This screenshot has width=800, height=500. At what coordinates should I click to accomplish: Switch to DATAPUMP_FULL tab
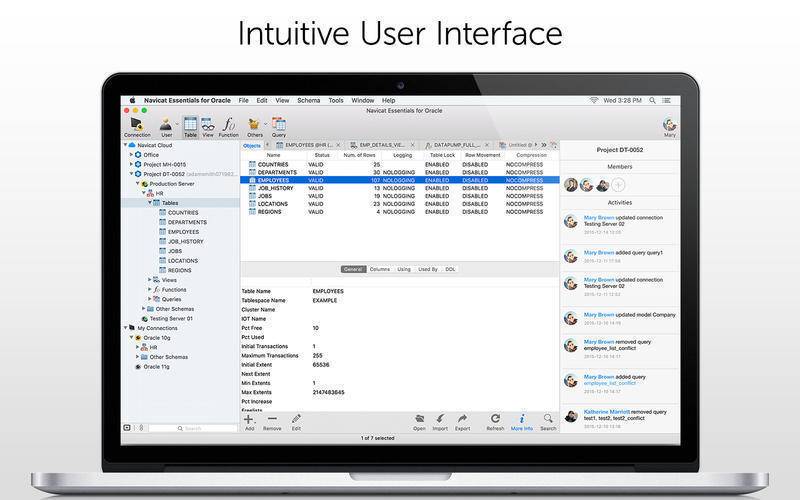pyautogui.click(x=457, y=145)
